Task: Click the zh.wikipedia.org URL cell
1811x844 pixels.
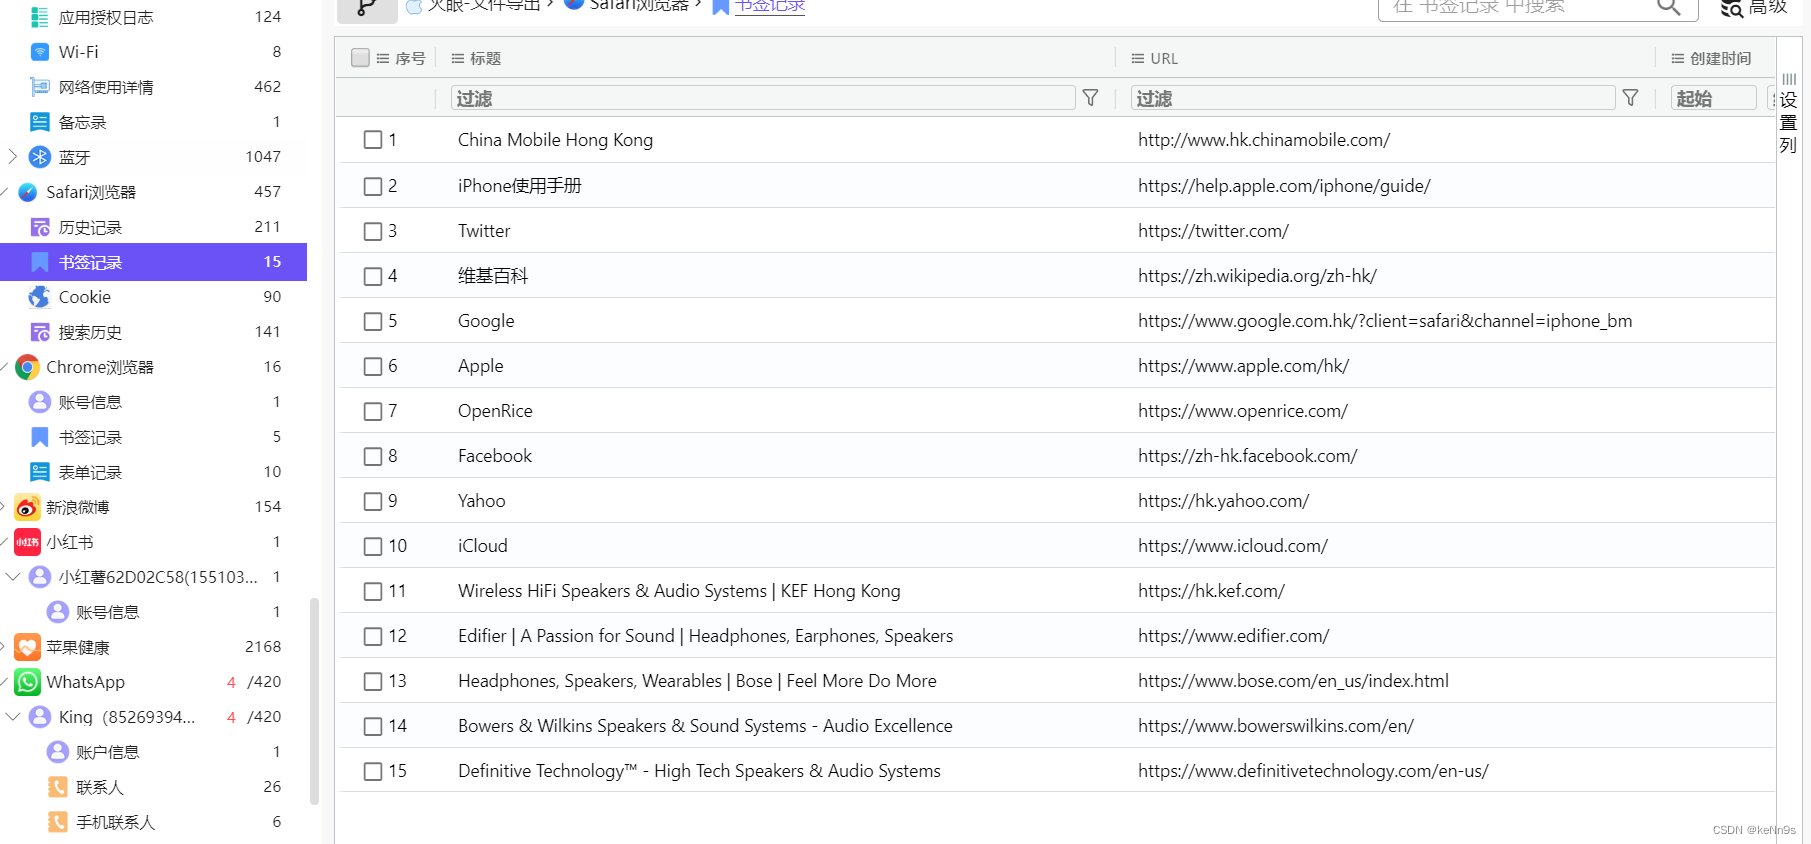Action: [1257, 276]
